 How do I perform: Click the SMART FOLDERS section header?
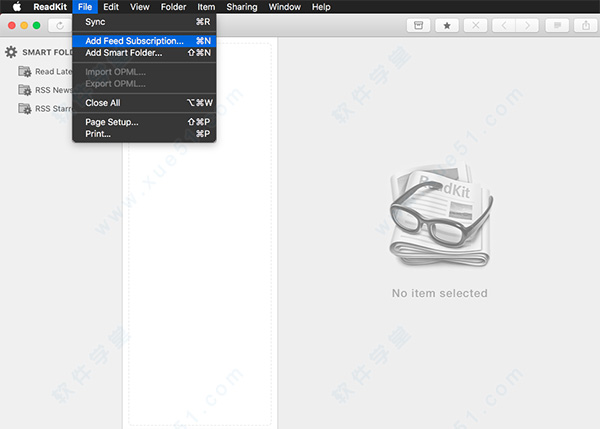(x=47, y=52)
